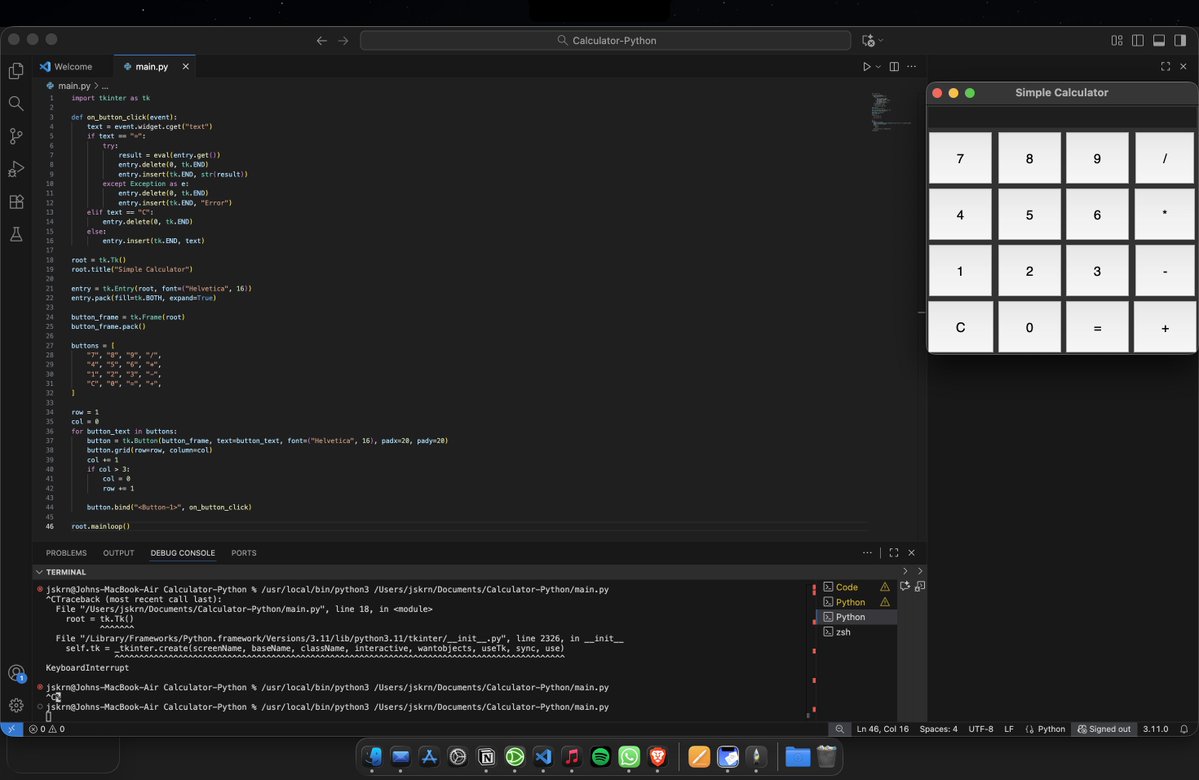Open the run options dropdown arrow
Image resolution: width=1199 pixels, height=780 pixels.
(878, 67)
